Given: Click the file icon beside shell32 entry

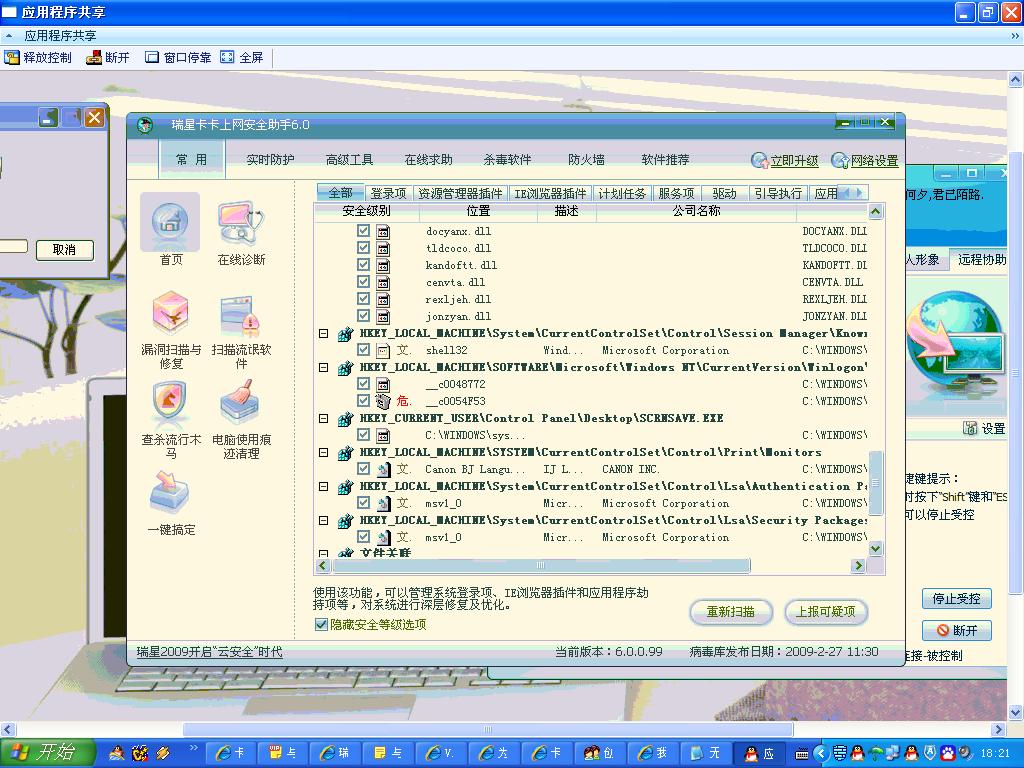Looking at the screenshot, I should click(x=383, y=350).
